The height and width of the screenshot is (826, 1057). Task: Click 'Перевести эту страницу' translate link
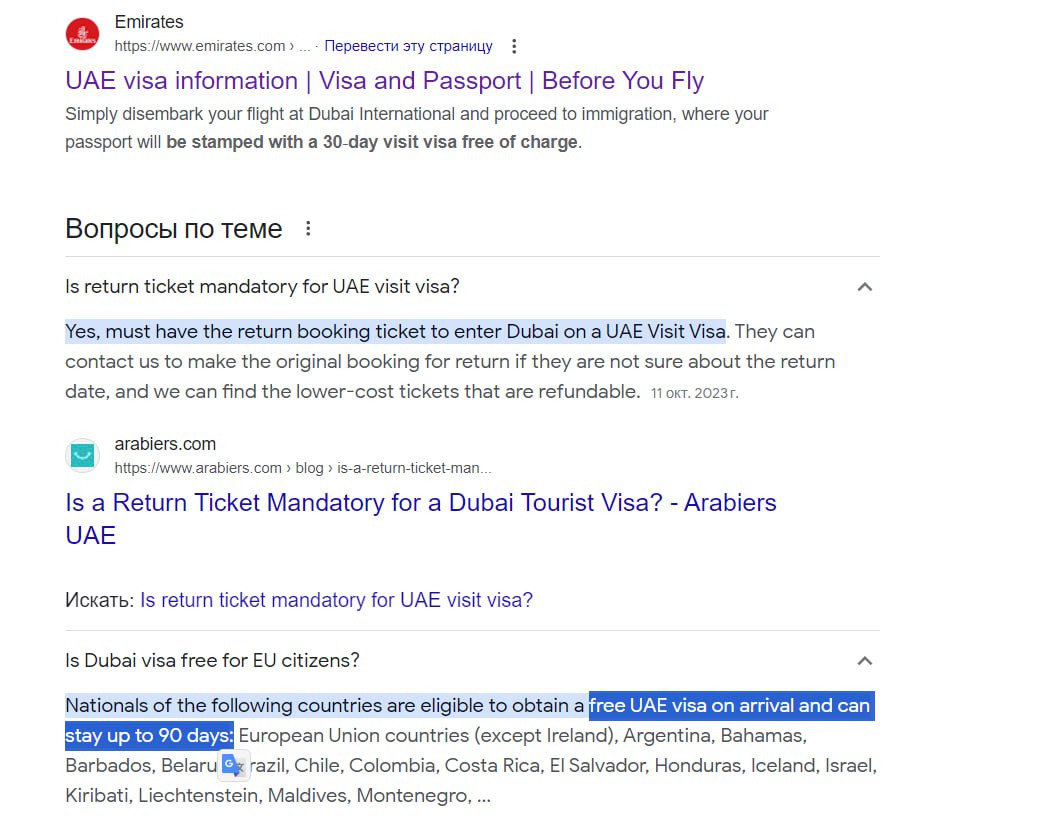409,46
